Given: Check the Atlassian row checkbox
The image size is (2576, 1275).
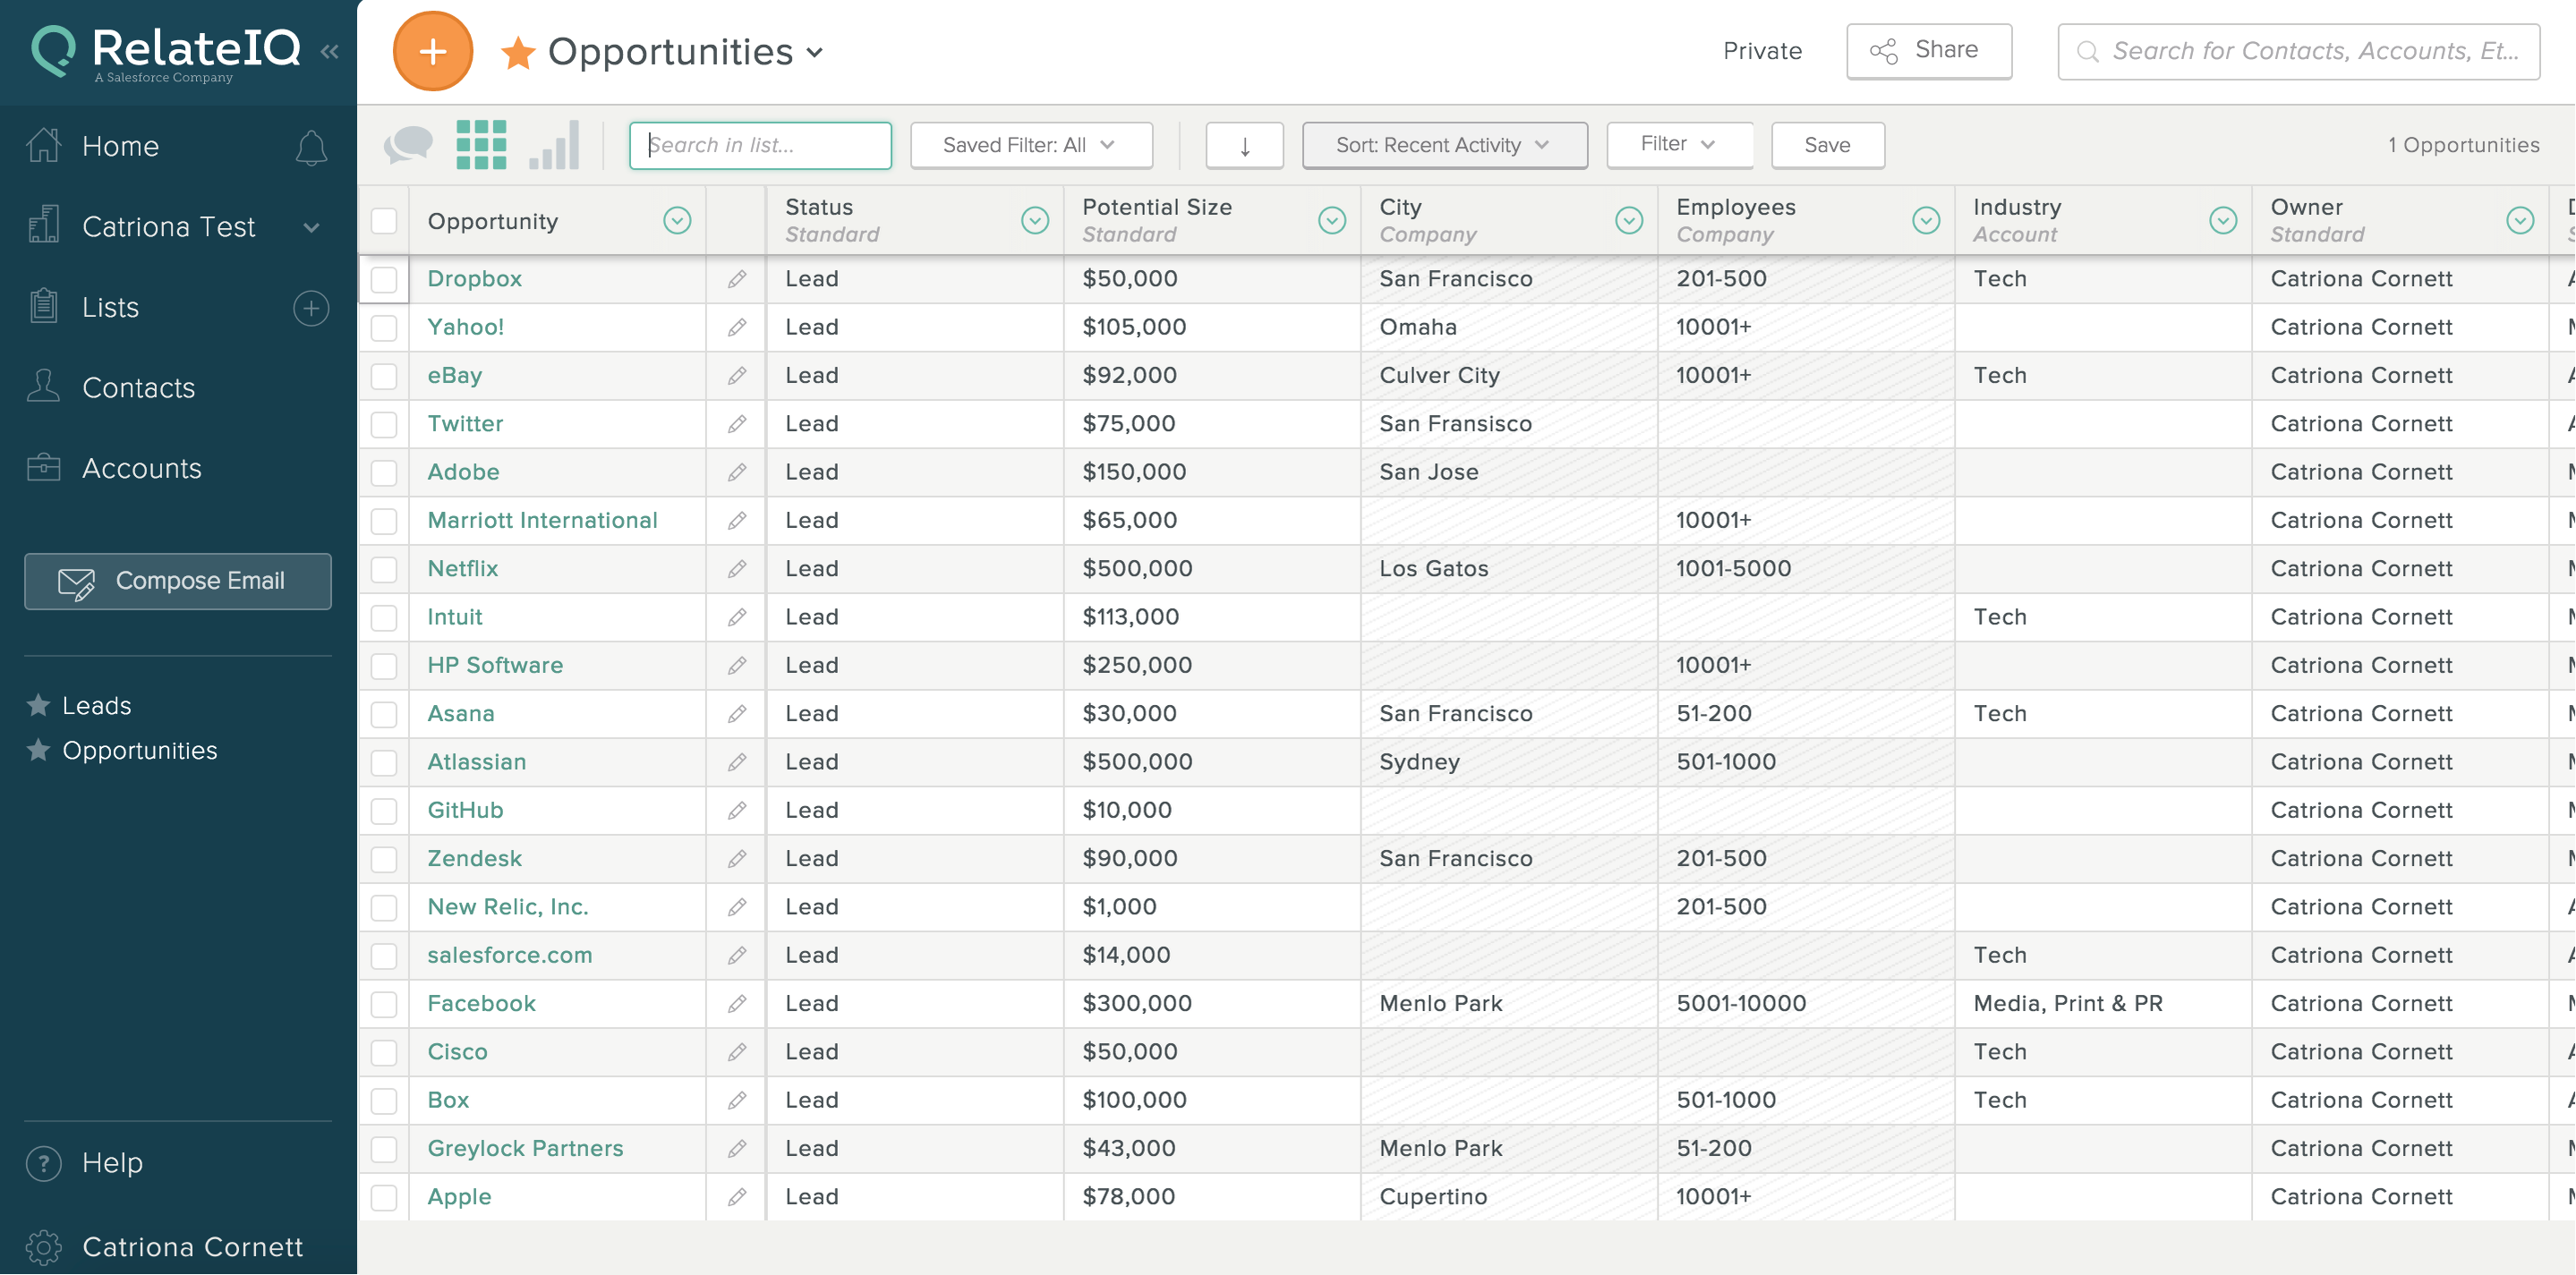Looking at the screenshot, I should (384, 762).
